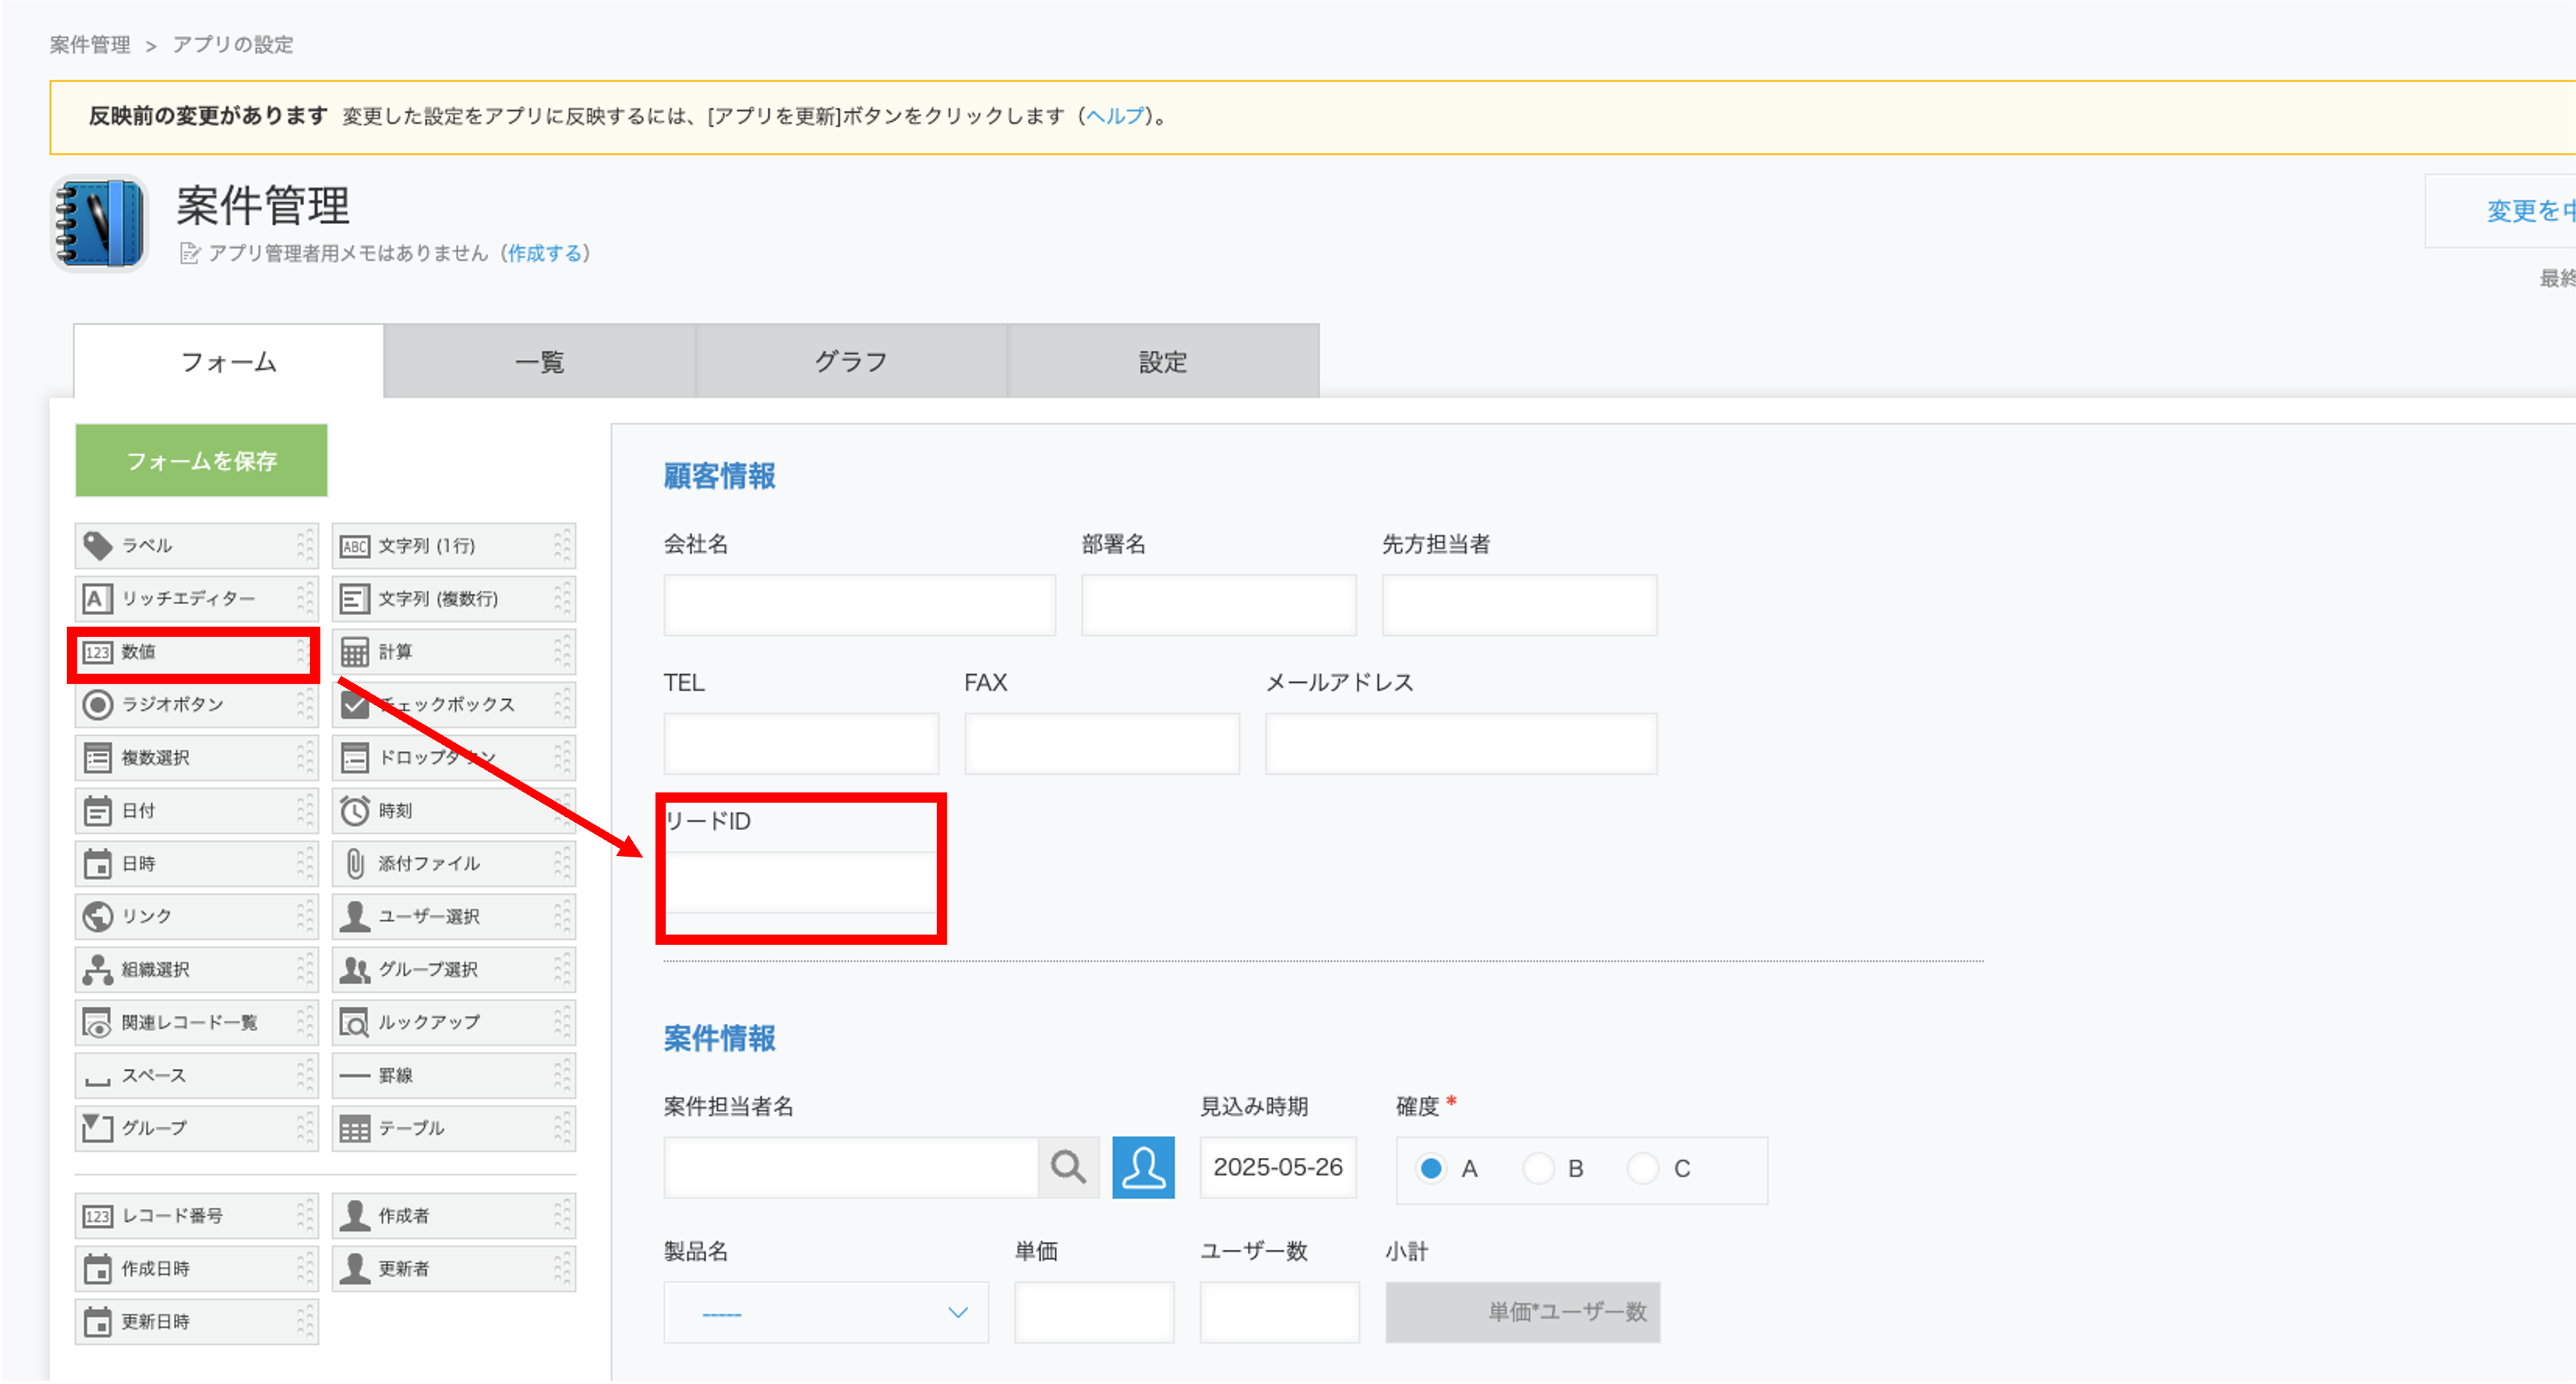Select the 更新日時 field icon
Screen dimensions: 2576x1384
pos(97,1323)
